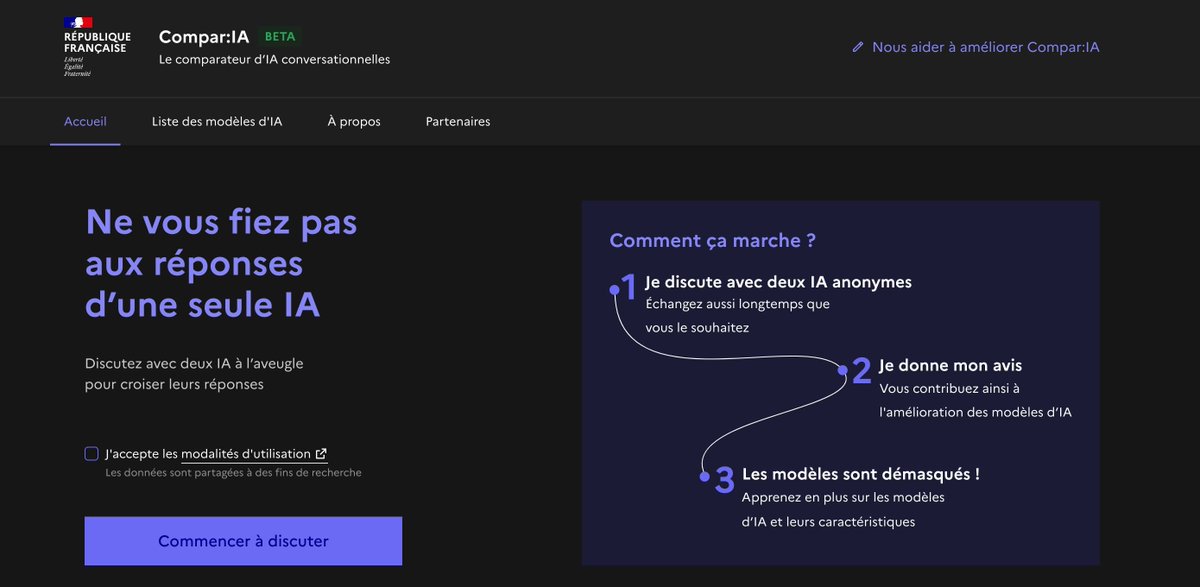Go to Liste des modèles d'IA
Viewport: 1200px width, 587px height.
(x=217, y=122)
